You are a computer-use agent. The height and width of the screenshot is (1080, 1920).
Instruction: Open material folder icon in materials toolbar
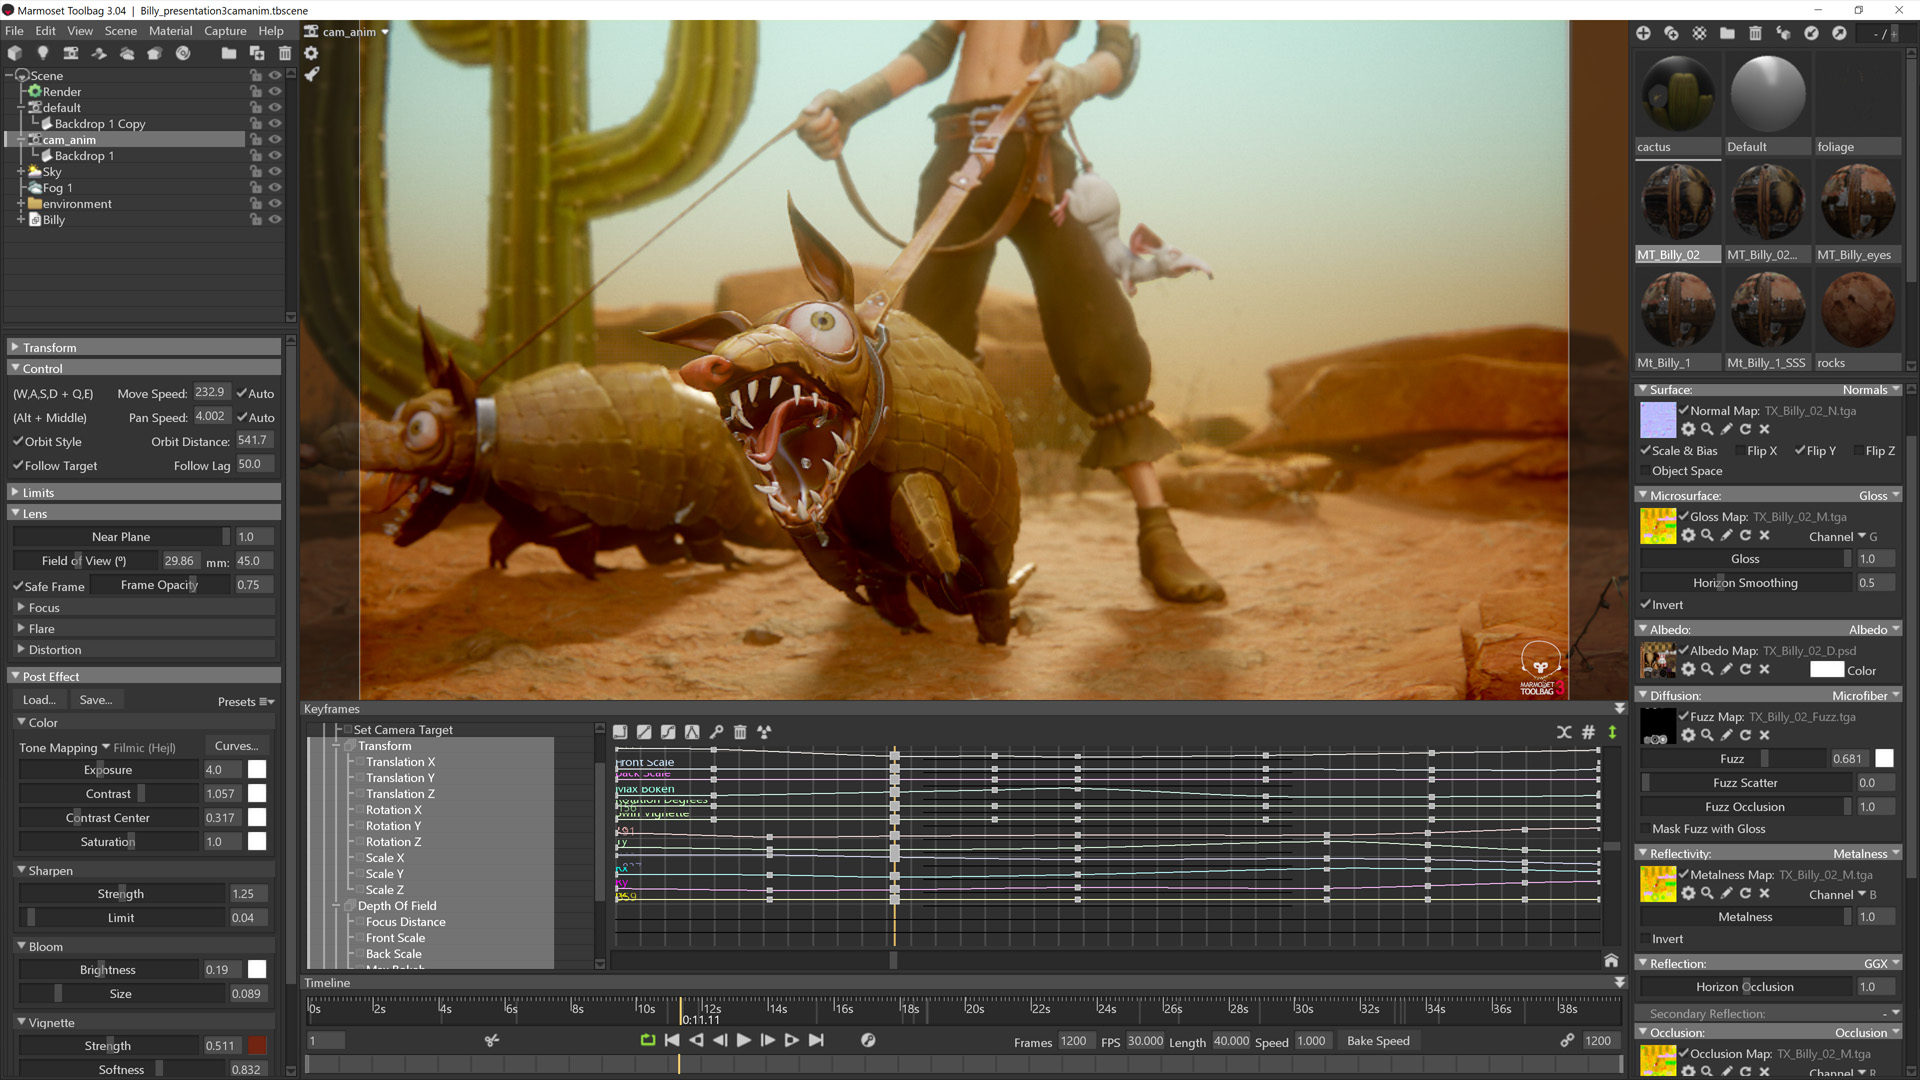[x=1727, y=33]
